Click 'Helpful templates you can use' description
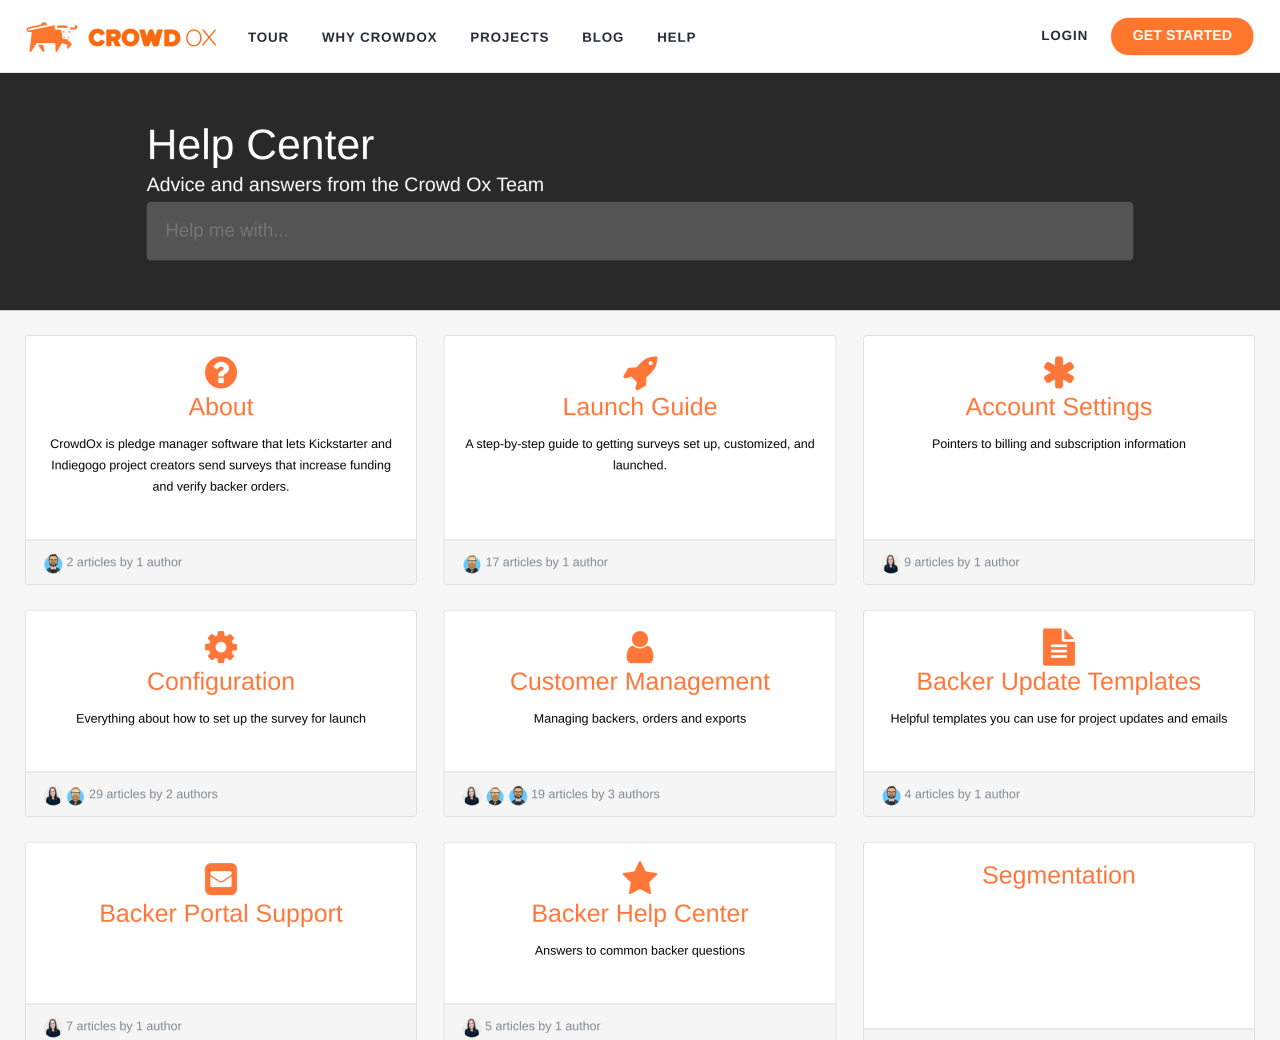Viewport: 1280px width, 1040px height. coord(1059,719)
